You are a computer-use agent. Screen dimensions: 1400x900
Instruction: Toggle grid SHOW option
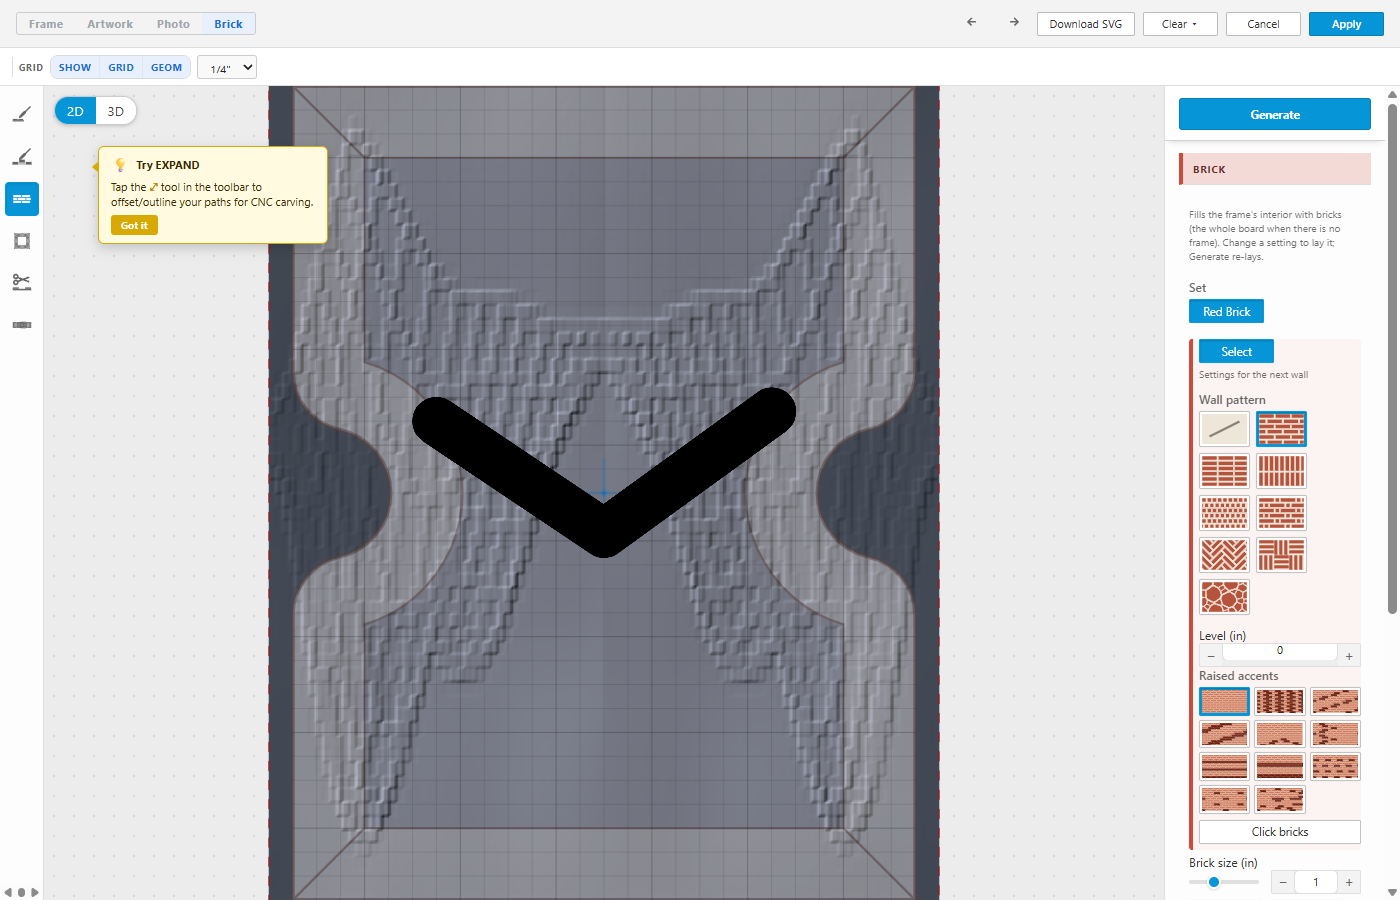[x=75, y=68]
